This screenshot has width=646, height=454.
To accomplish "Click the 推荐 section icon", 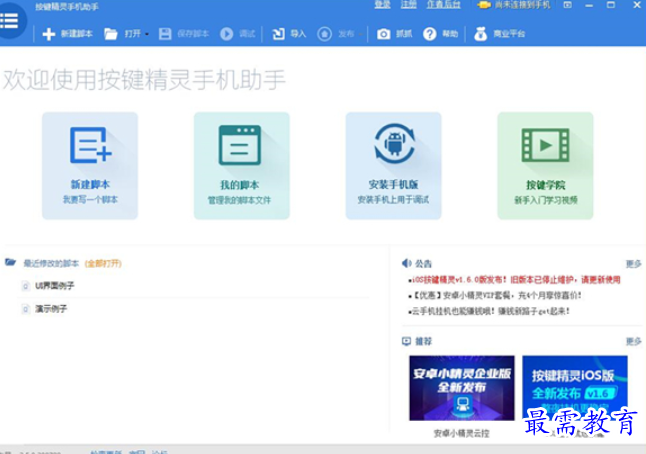I will (x=406, y=341).
